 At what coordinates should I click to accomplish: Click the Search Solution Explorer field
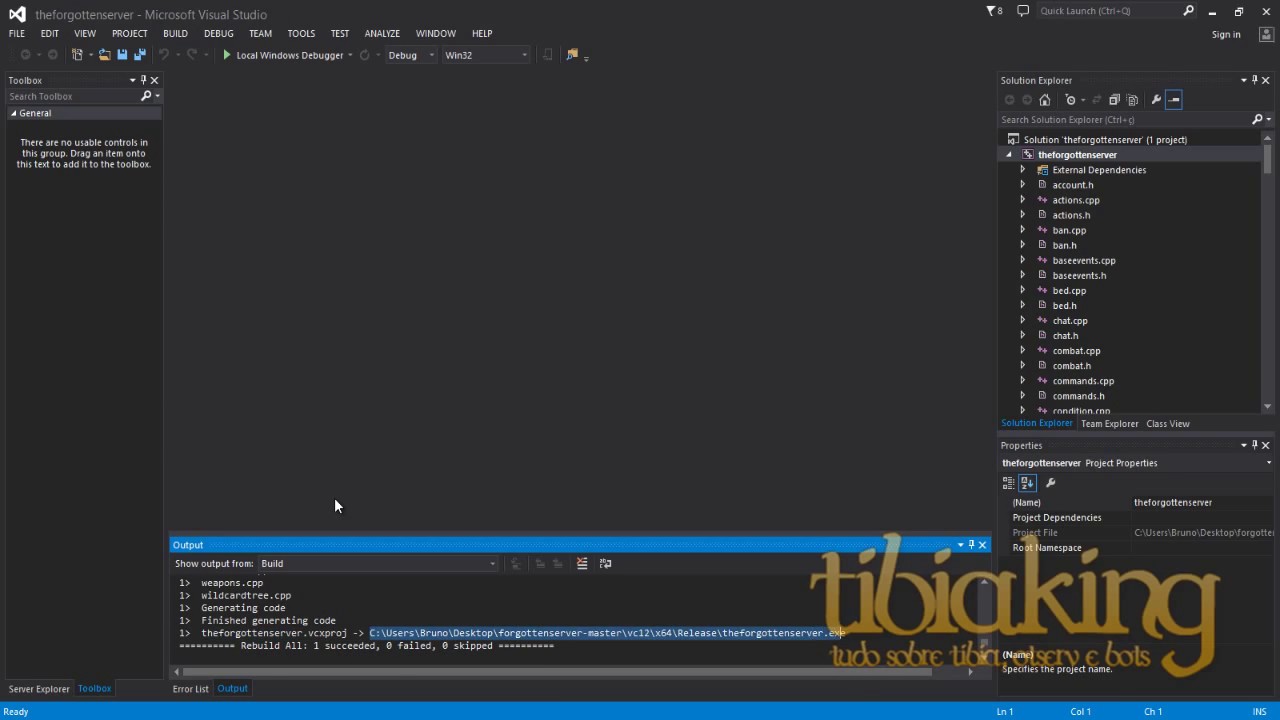1125,119
